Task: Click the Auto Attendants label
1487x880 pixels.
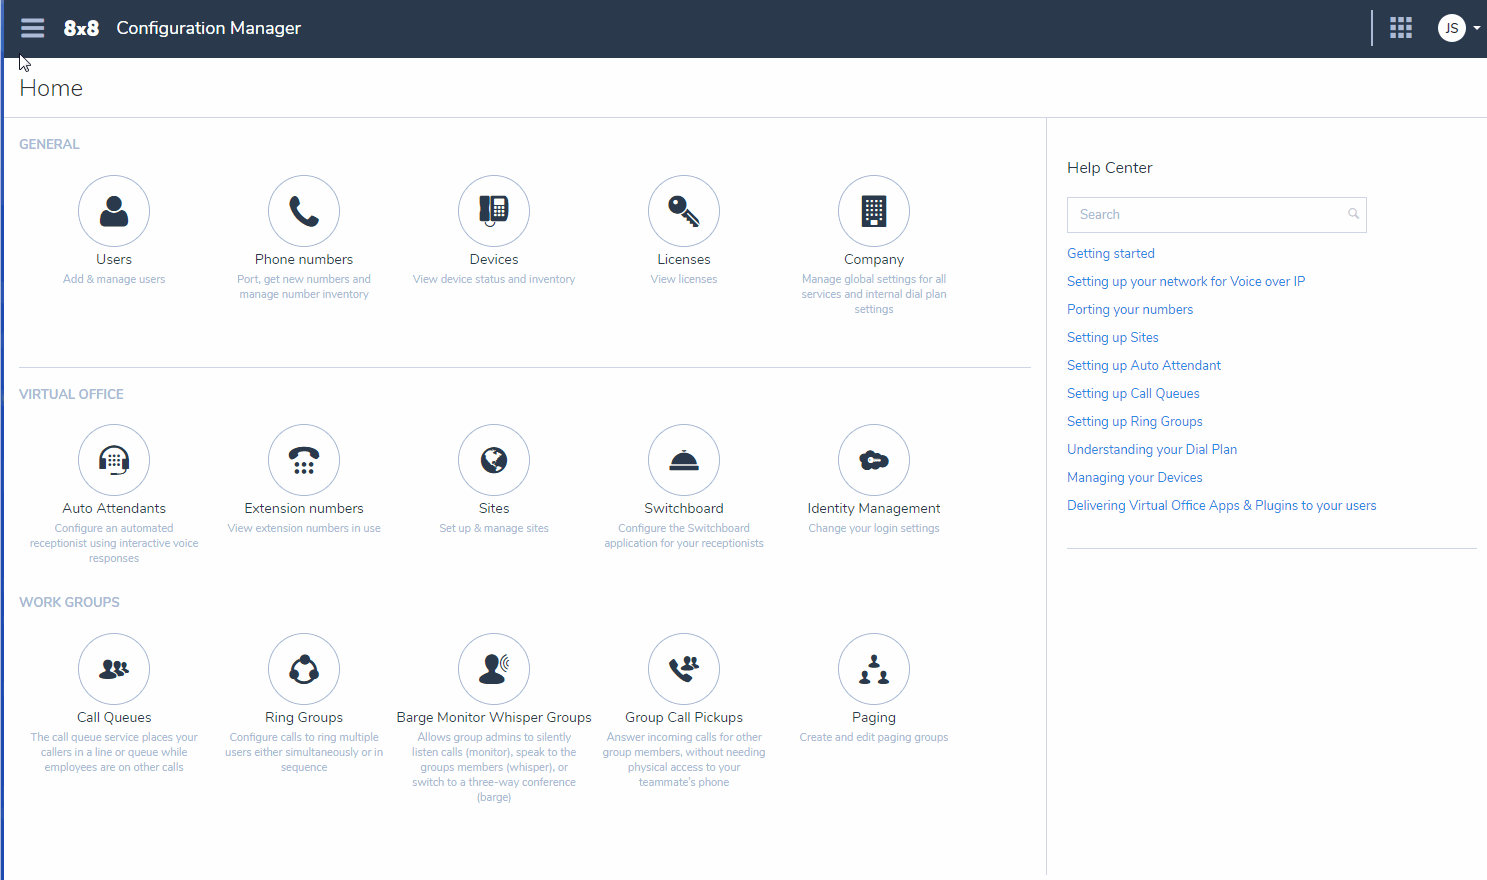Action: pos(114,508)
